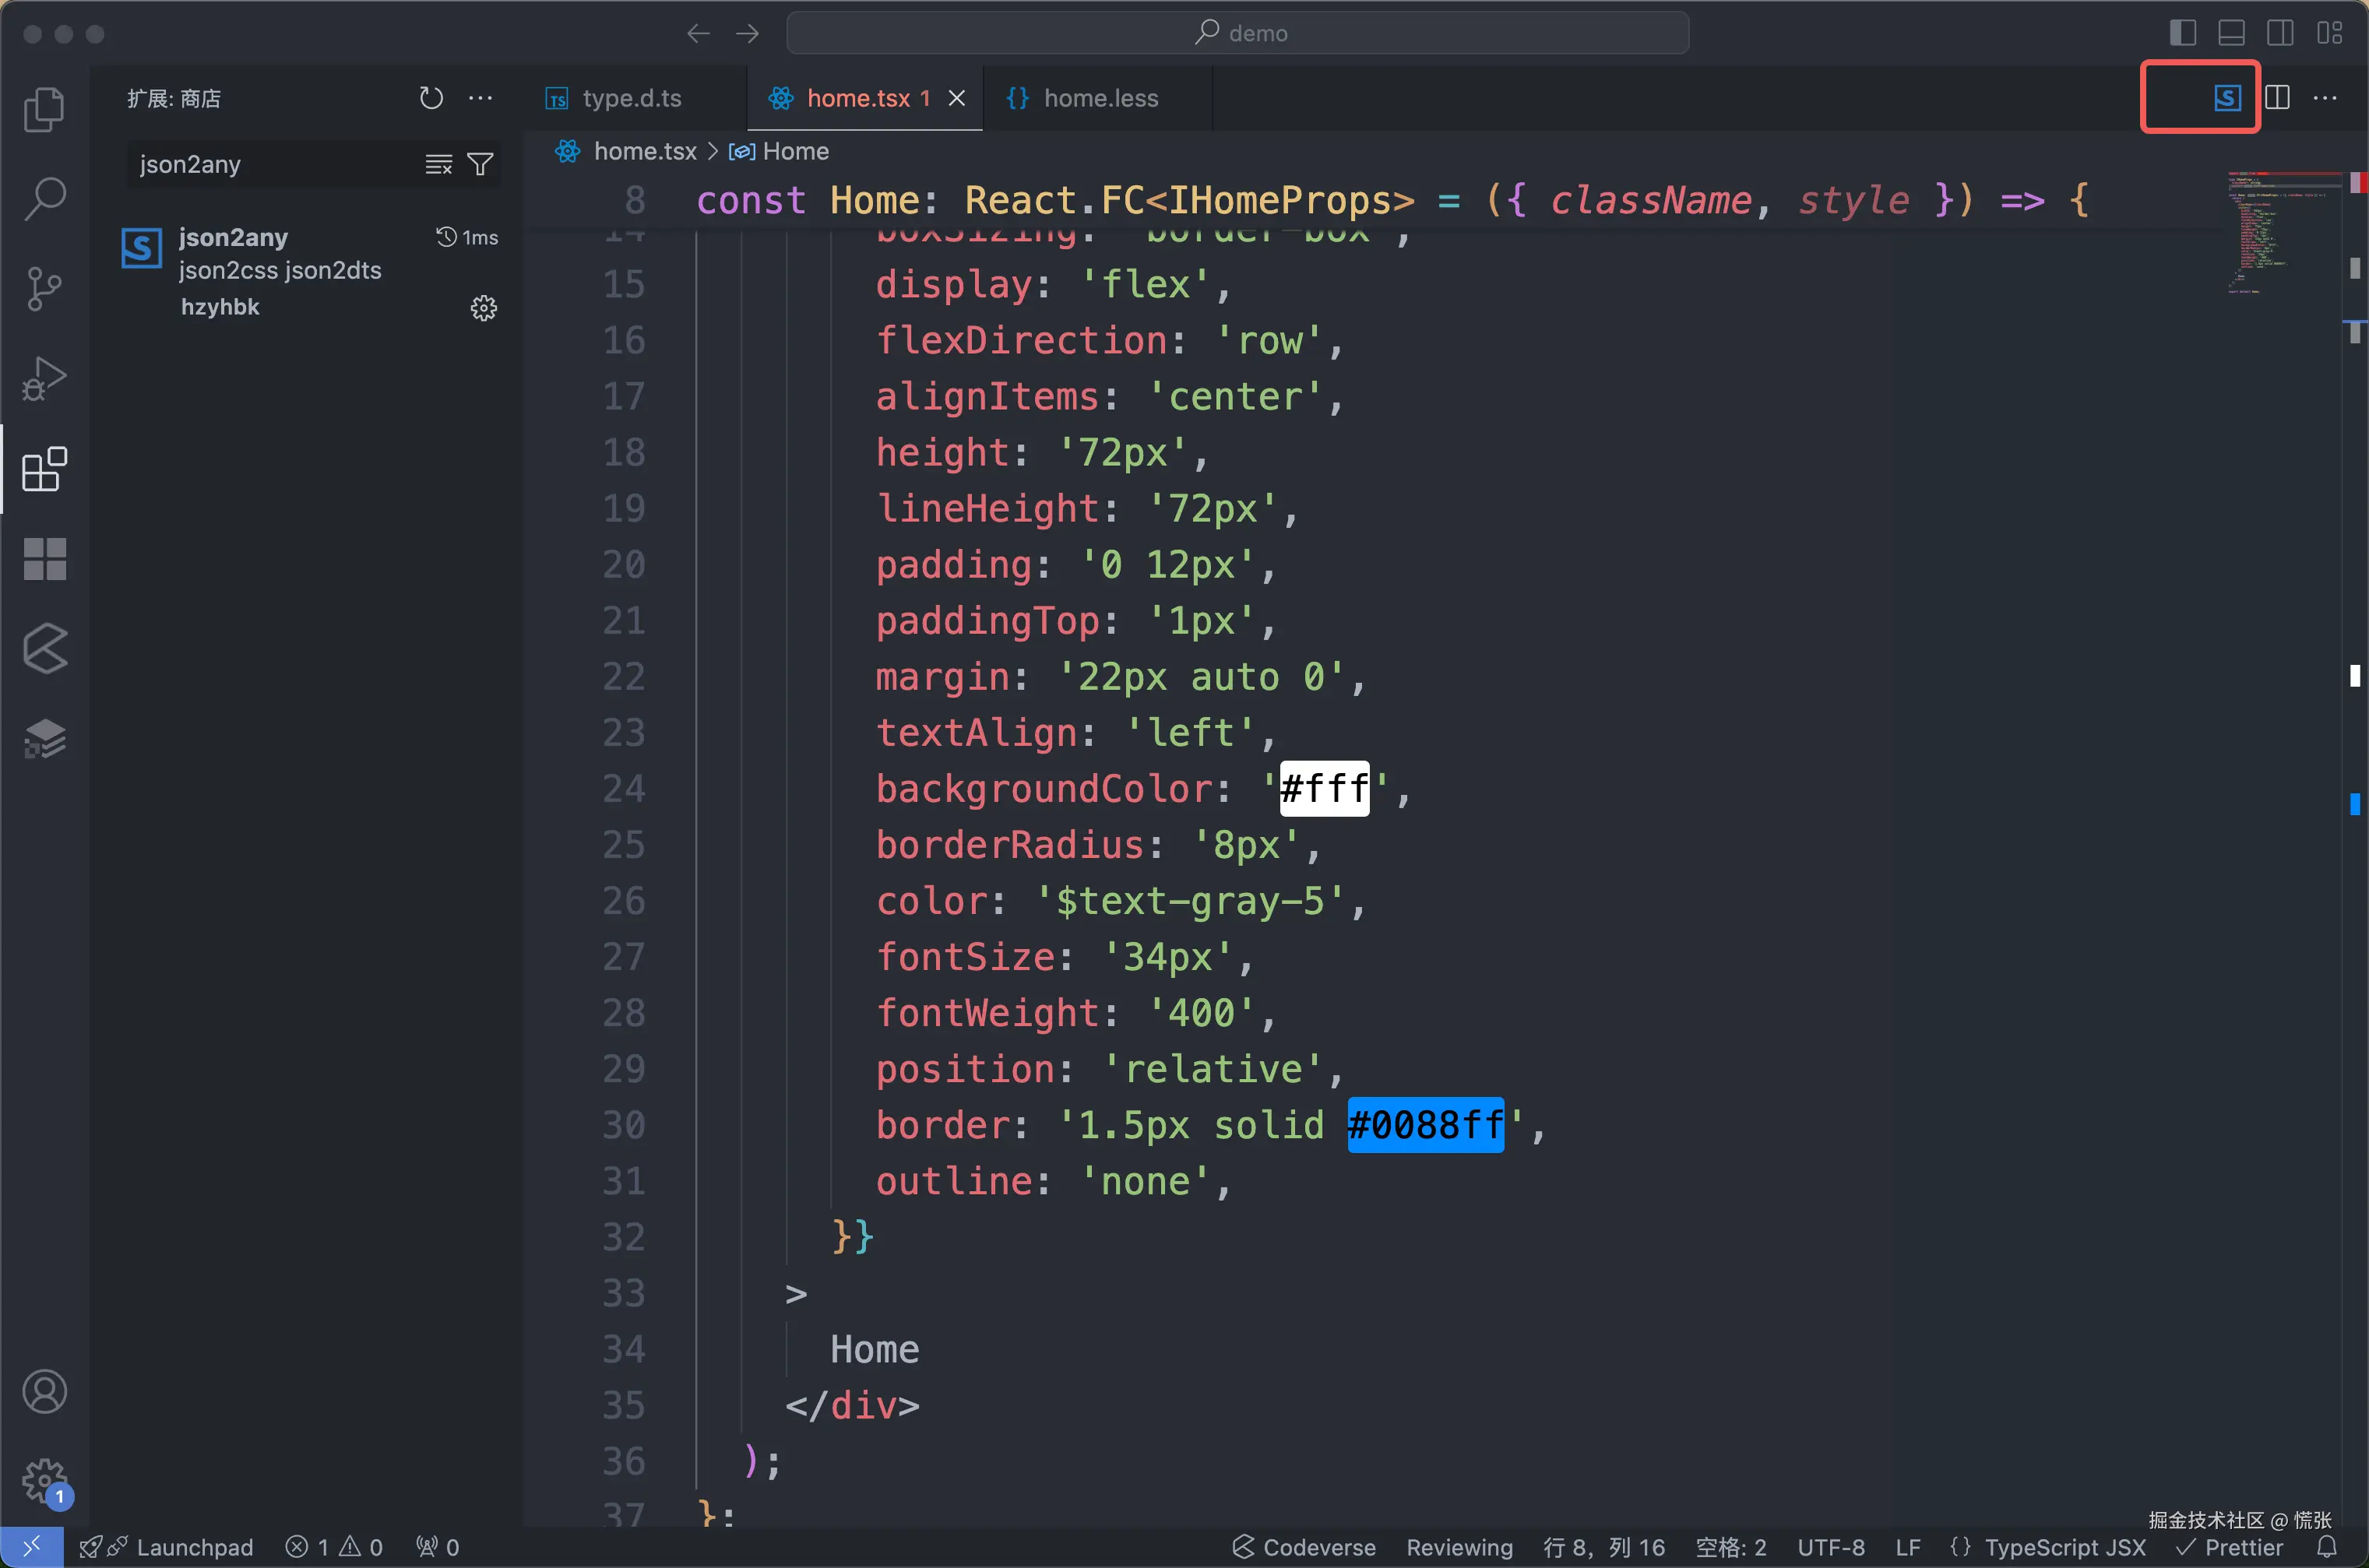Switch to the home.less tab
Image resolution: width=2369 pixels, height=1568 pixels.
1100,98
